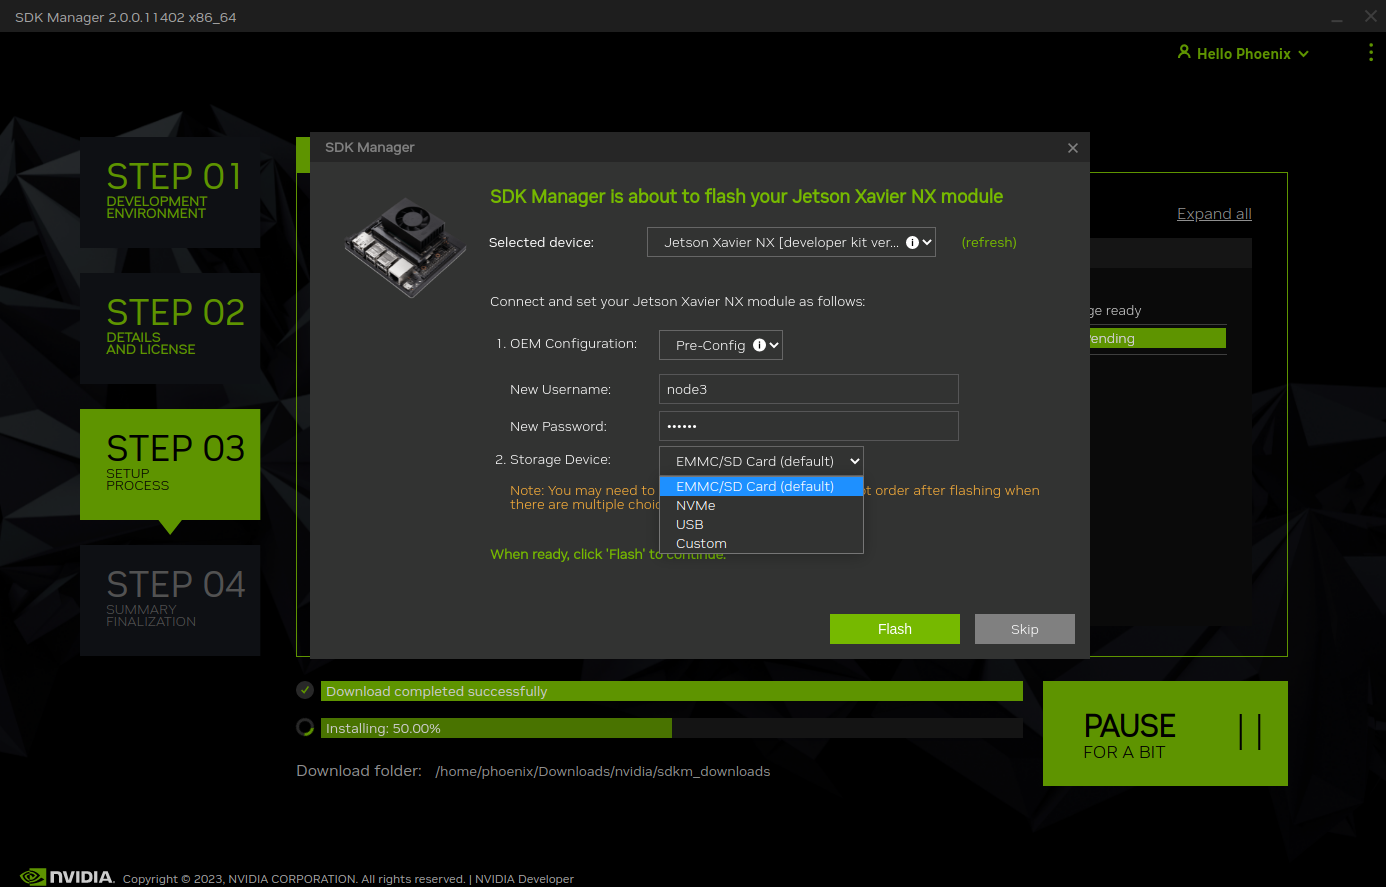This screenshot has width=1386, height=887.
Task: Click the (refresh) device link
Action: point(989,242)
